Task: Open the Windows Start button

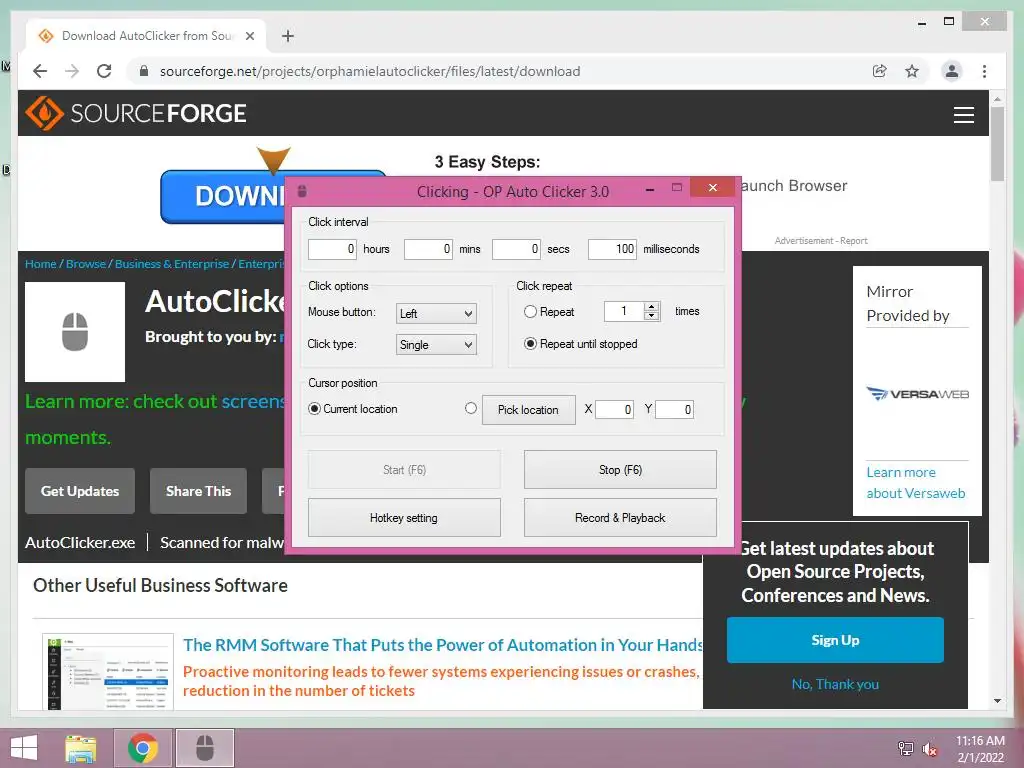Action: coord(24,748)
